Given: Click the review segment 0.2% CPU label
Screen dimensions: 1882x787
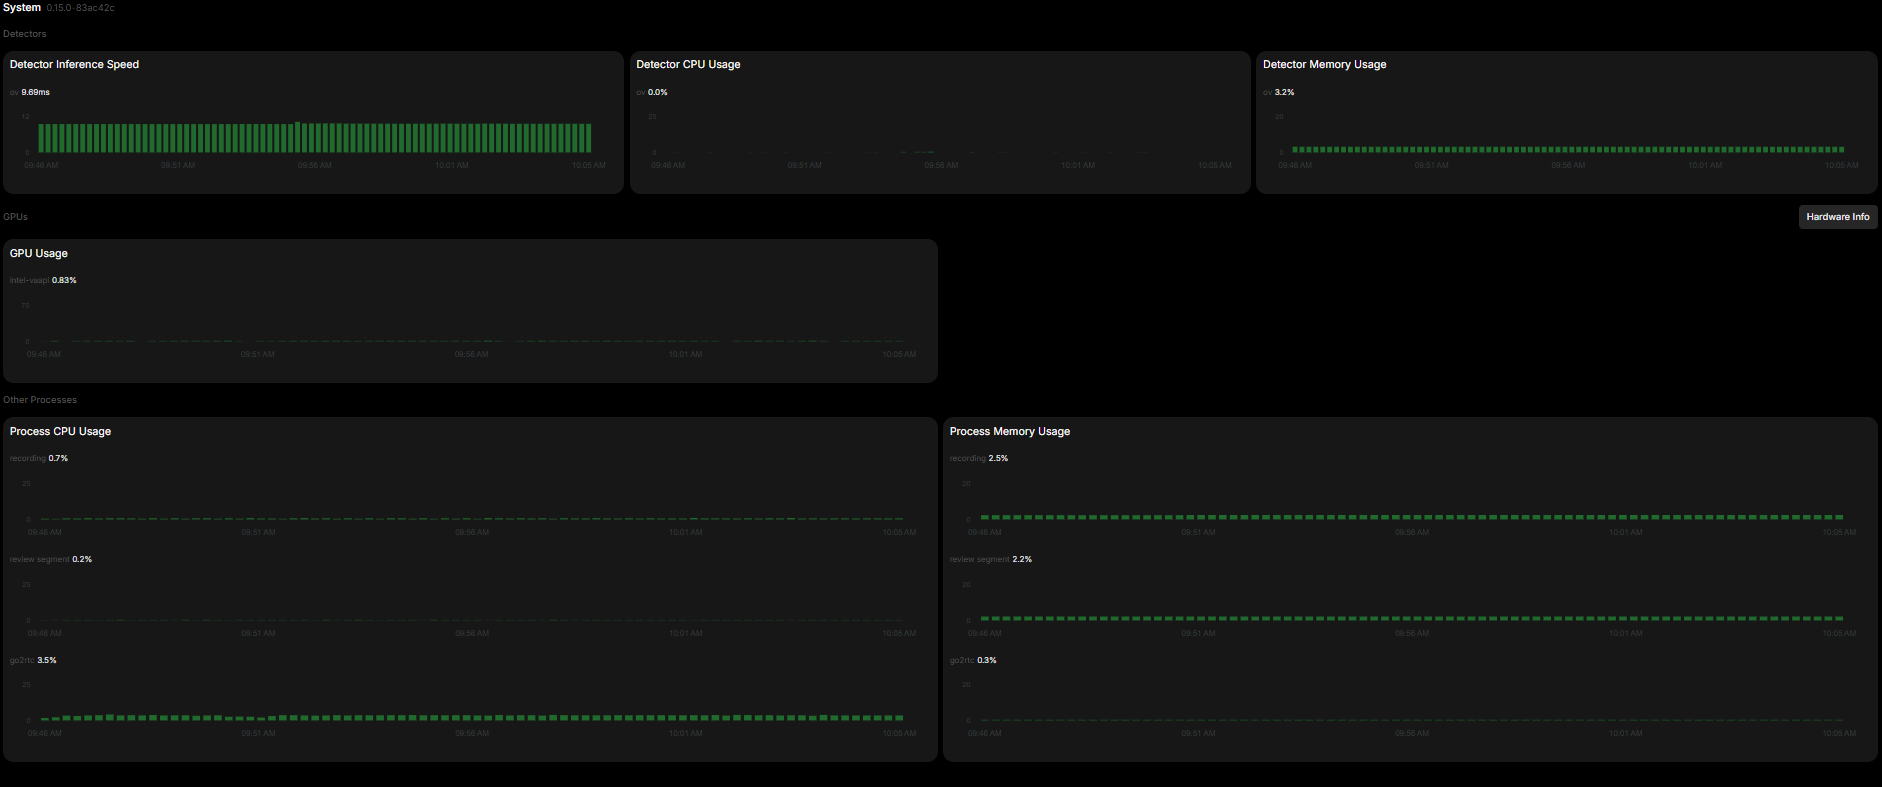Looking at the screenshot, I should click(x=51, y=560).
